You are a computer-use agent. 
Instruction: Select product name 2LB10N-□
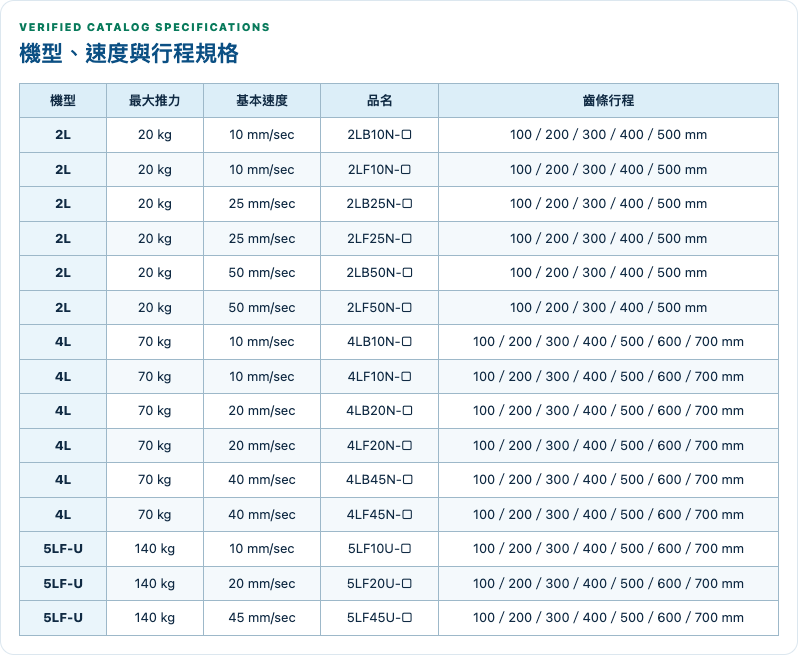pyautogui.click(x=379, y=135)
